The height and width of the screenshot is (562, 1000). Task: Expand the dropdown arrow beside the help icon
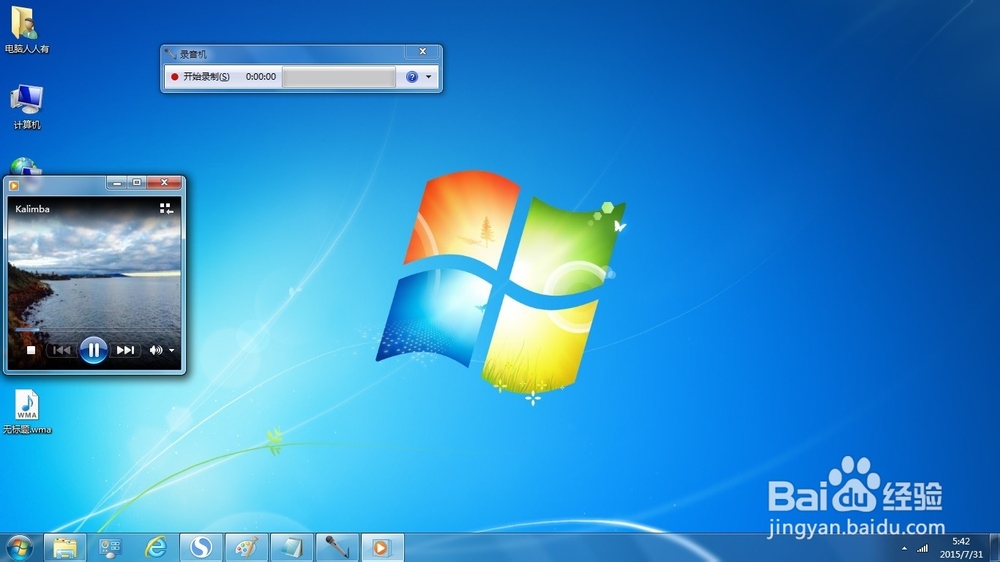(x=429, y=77)
